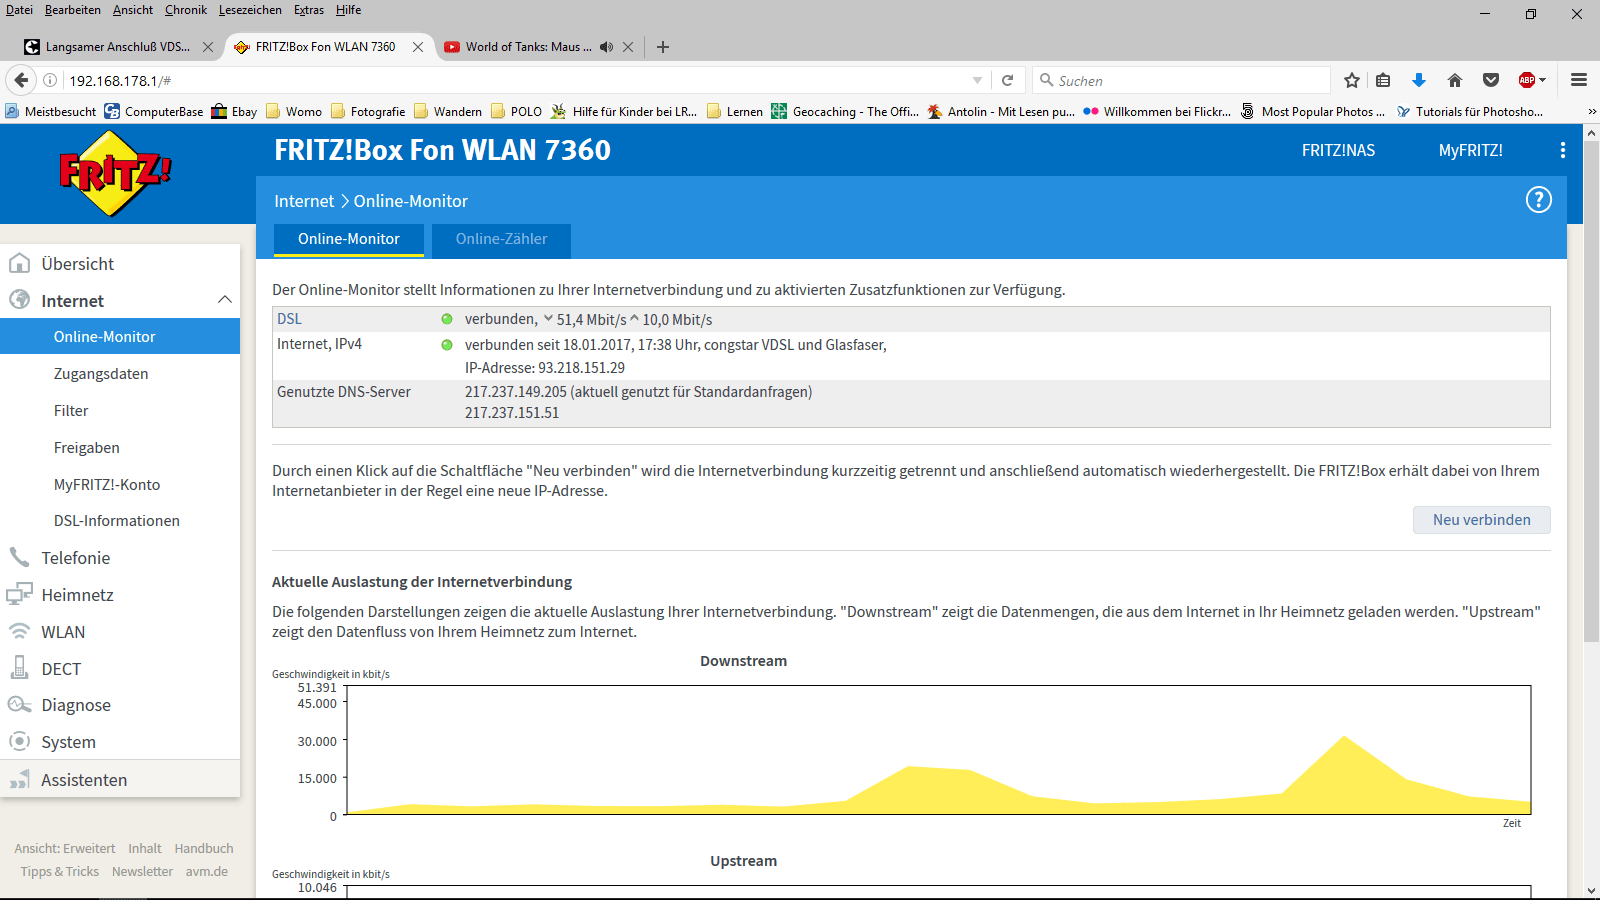
Task: Open the Ansicht menu
Action: [133, 10]
